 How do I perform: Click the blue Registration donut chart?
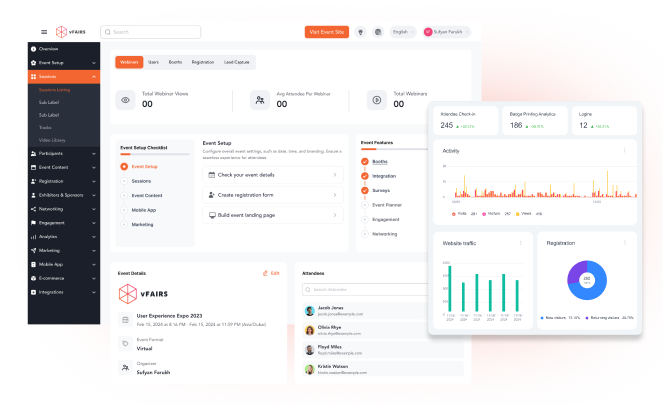(x=587, y=280)
